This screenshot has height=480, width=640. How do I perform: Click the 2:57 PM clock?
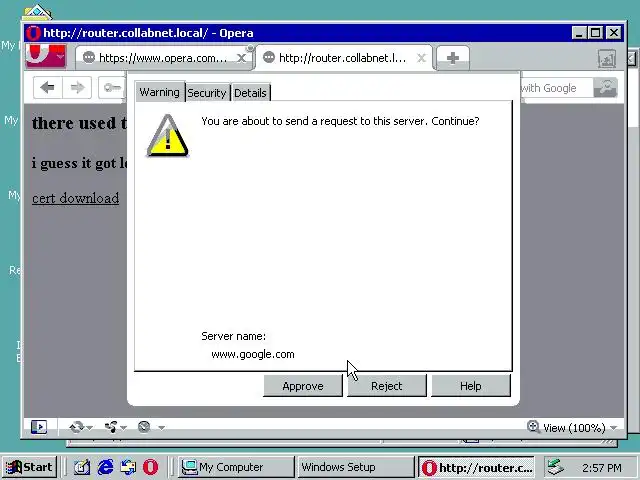pos(602,468)
